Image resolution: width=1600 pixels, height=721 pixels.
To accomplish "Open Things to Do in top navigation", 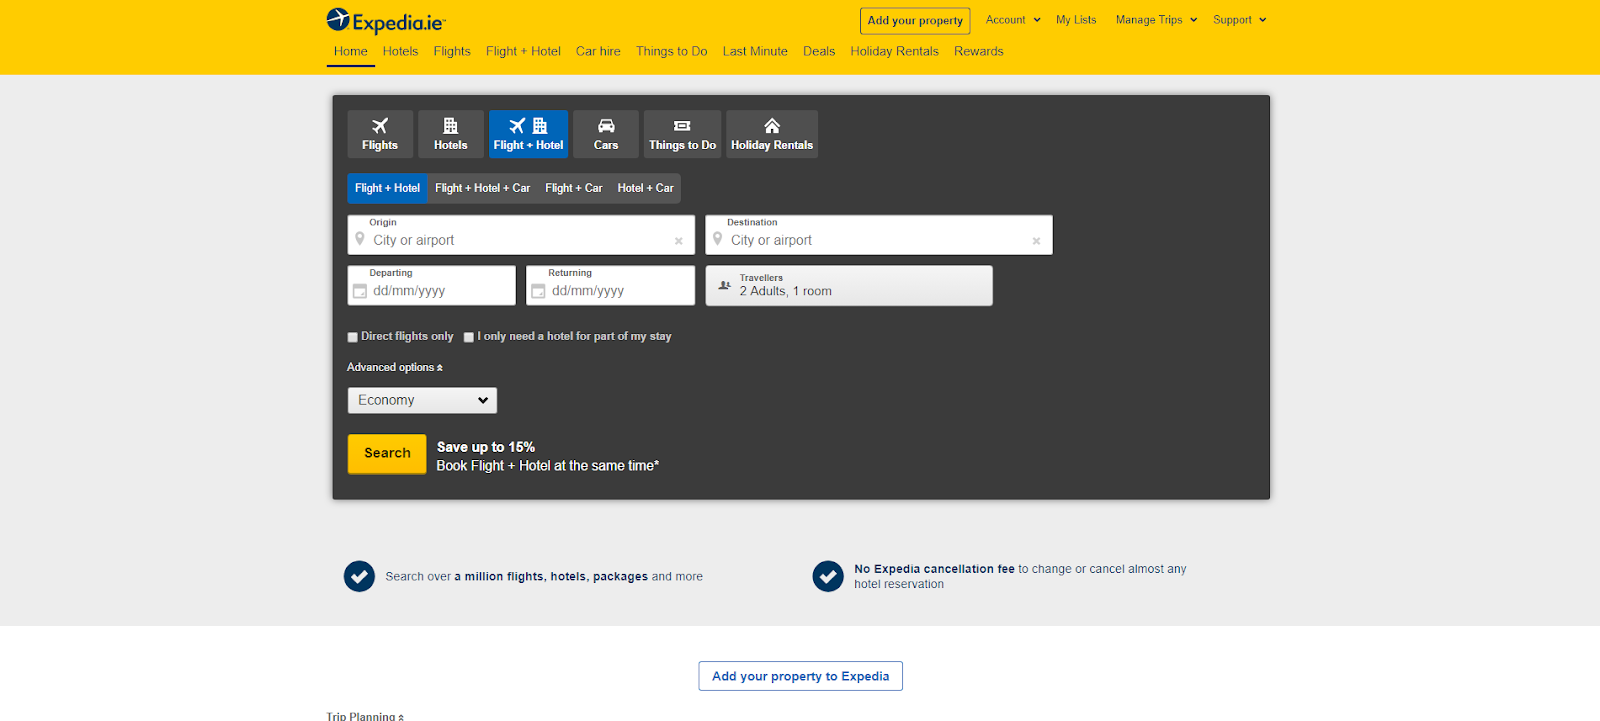I will pos(671,51).
